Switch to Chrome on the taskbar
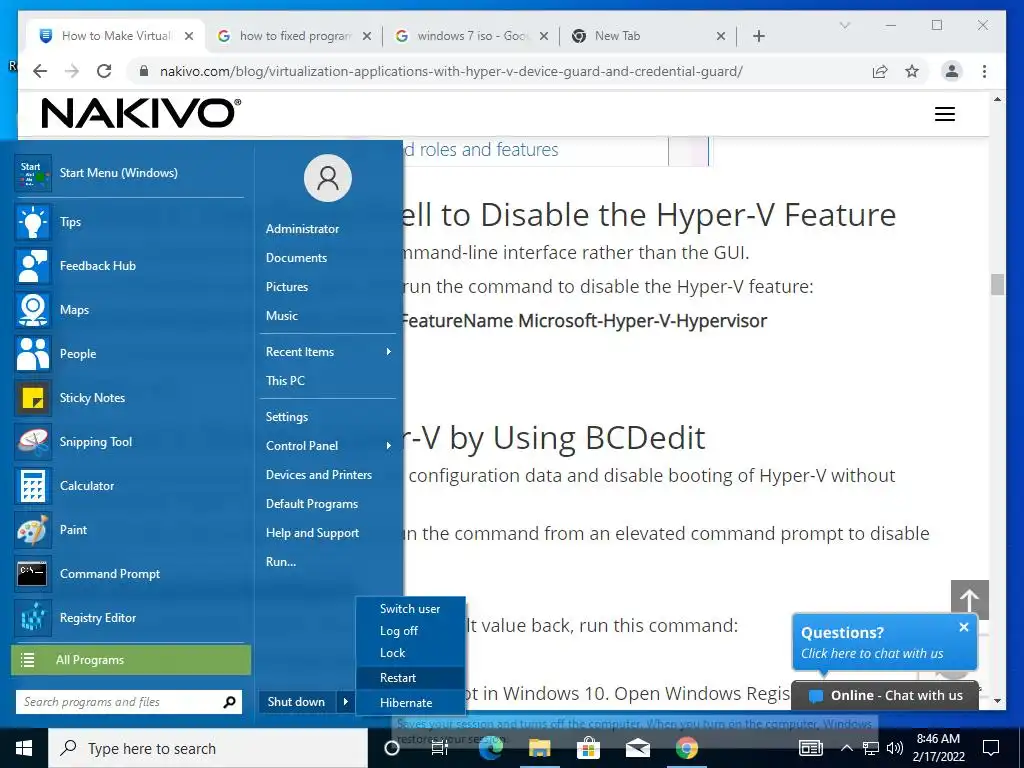Viewport: 1024px width, 768px height. pos(686,748)
